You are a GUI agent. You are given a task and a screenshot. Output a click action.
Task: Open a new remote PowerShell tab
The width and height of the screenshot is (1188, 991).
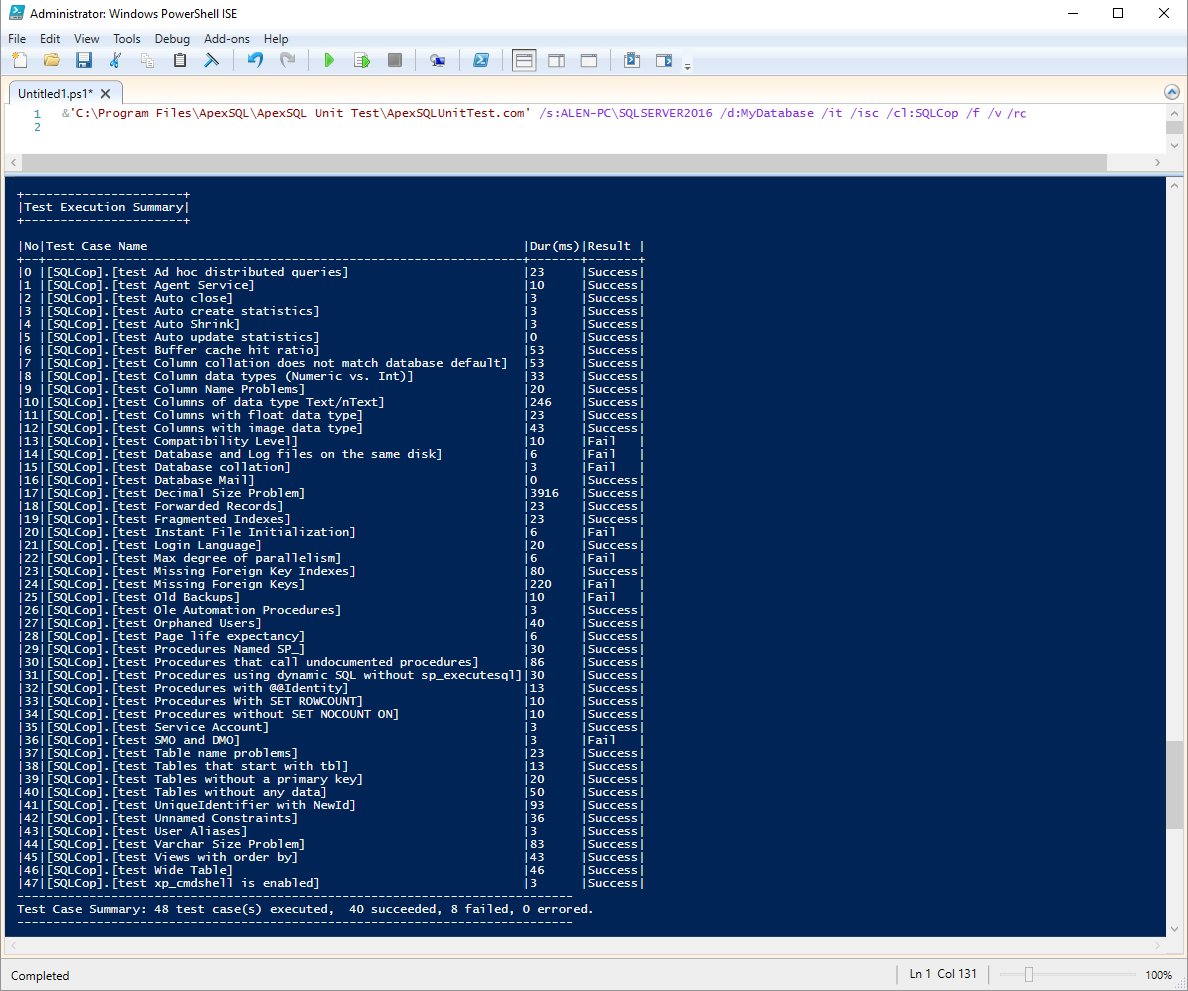pos(437,61)
